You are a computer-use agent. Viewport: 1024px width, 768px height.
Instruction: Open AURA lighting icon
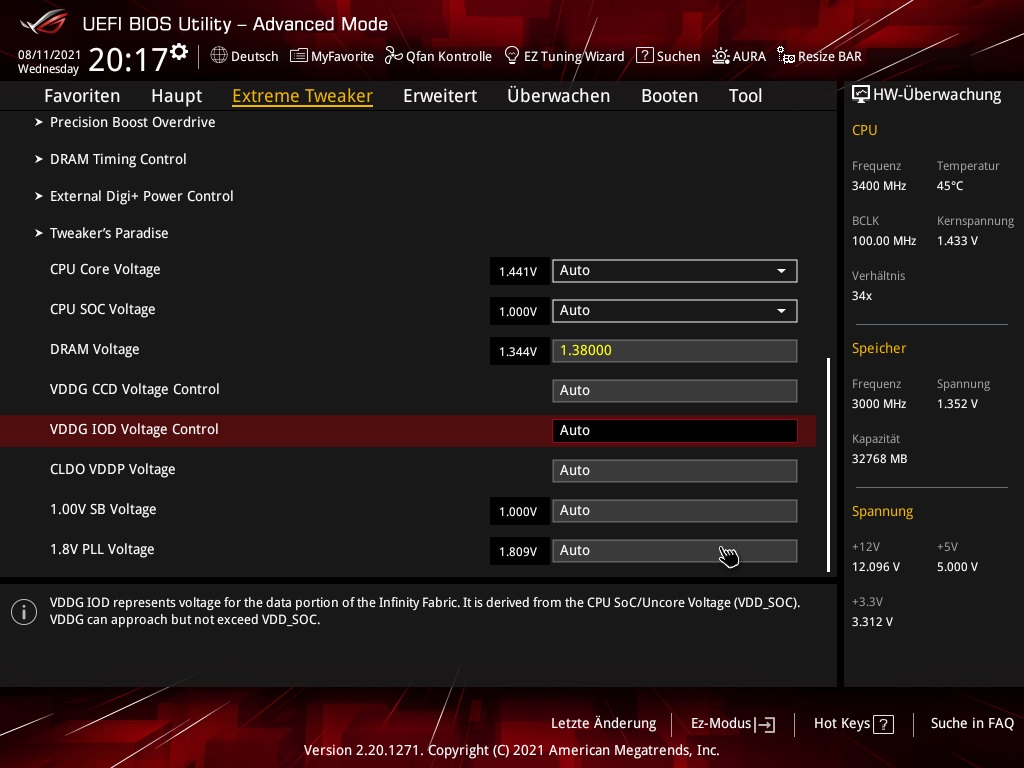coord(720,56)
